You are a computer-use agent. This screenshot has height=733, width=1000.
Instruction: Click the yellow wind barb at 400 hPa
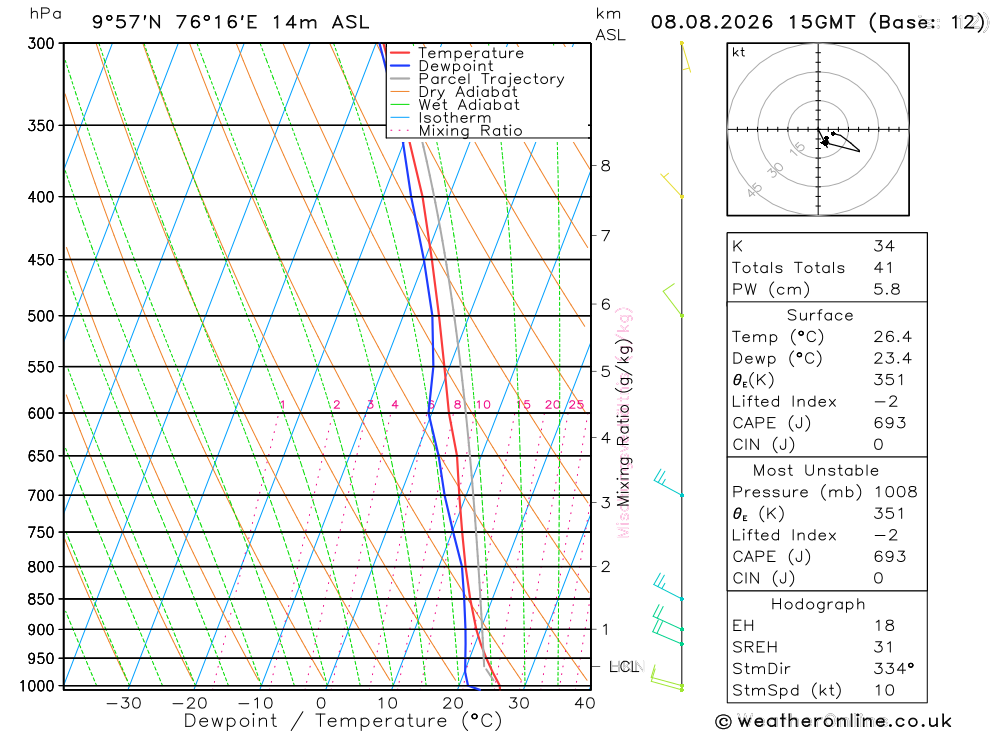point(672,185)
